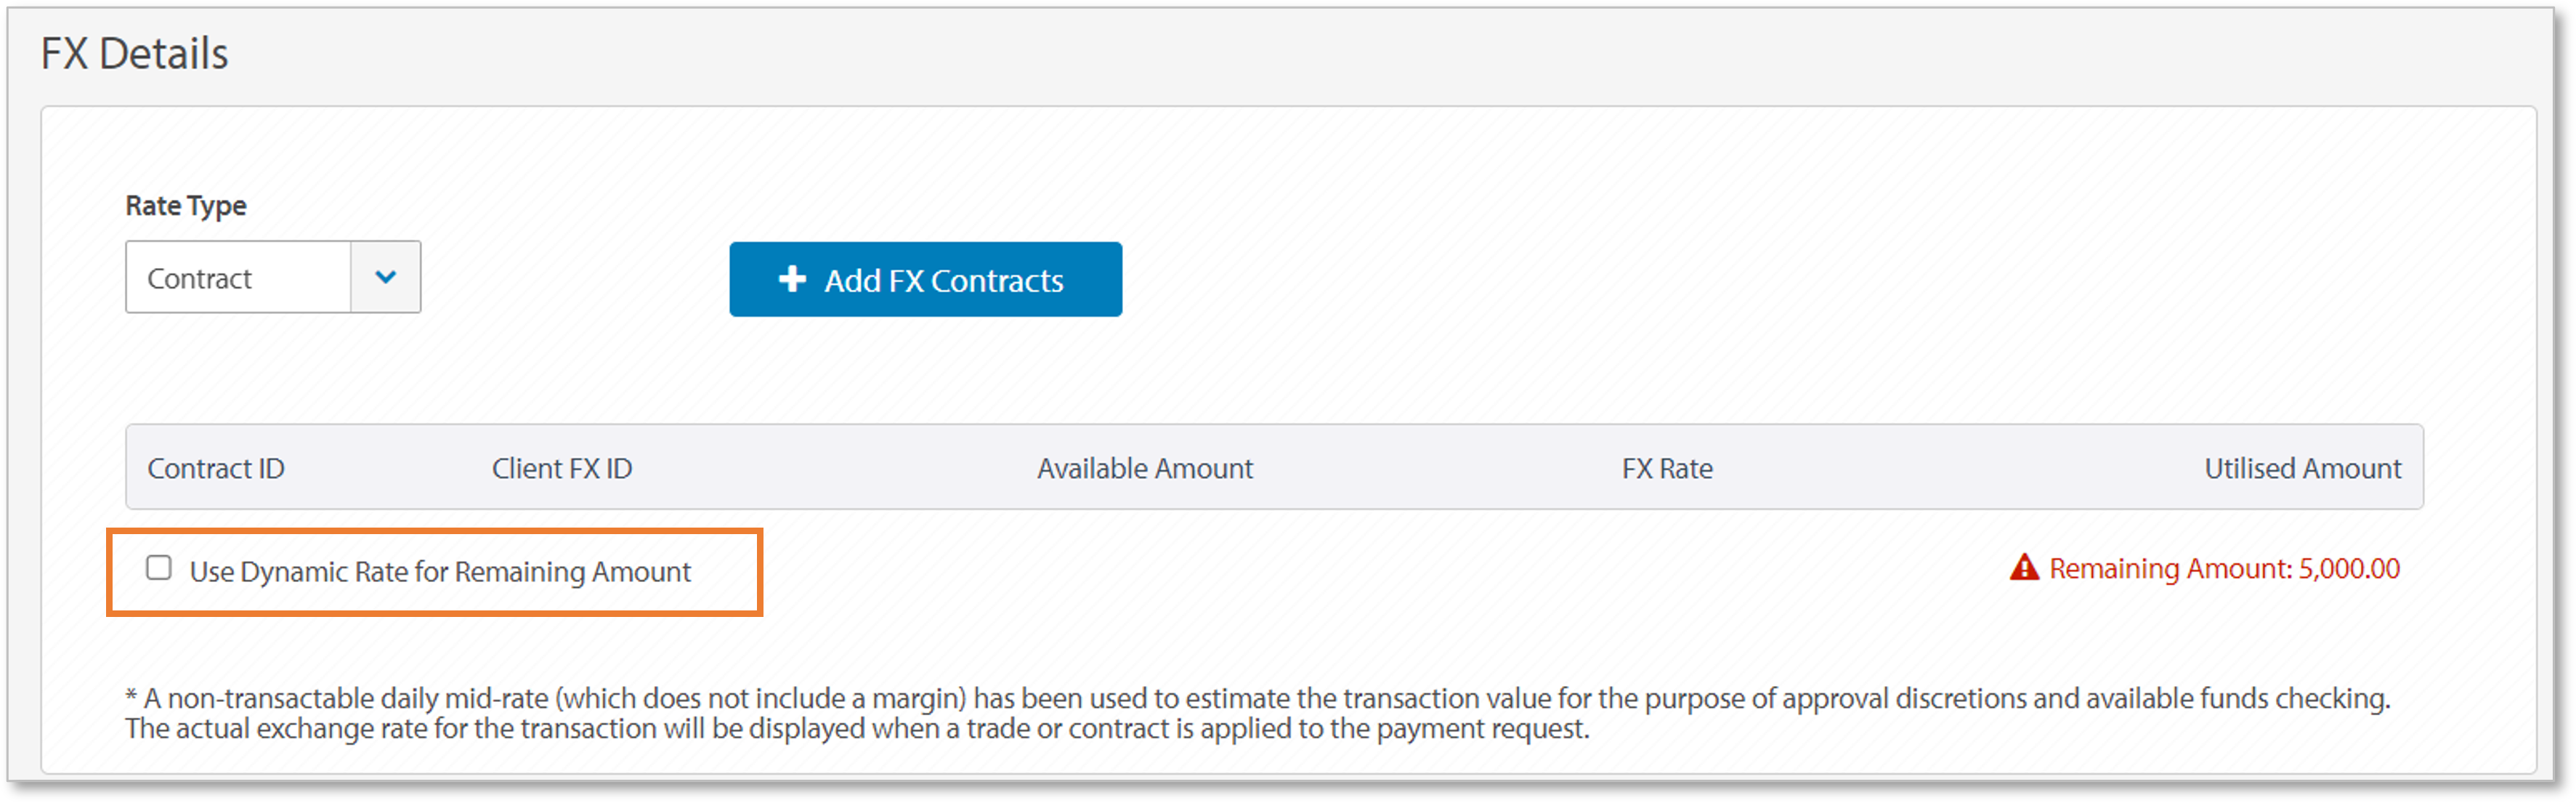Click the Rate Type label
The image size is (2576, 803).
(x=186, y=205)
